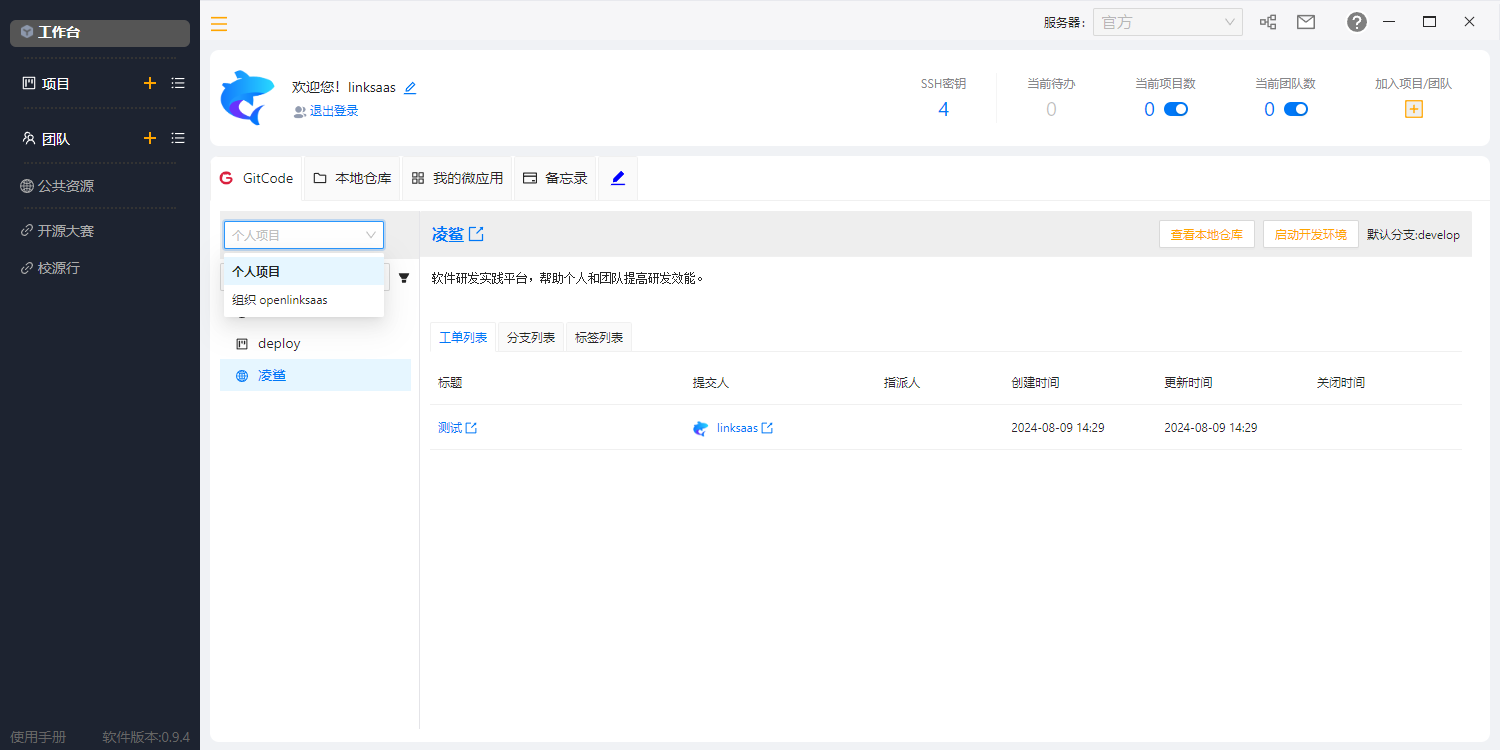Click the pencil icon next to username linksaas
This screenshot has height=750, width=1500.
(410, 88)
